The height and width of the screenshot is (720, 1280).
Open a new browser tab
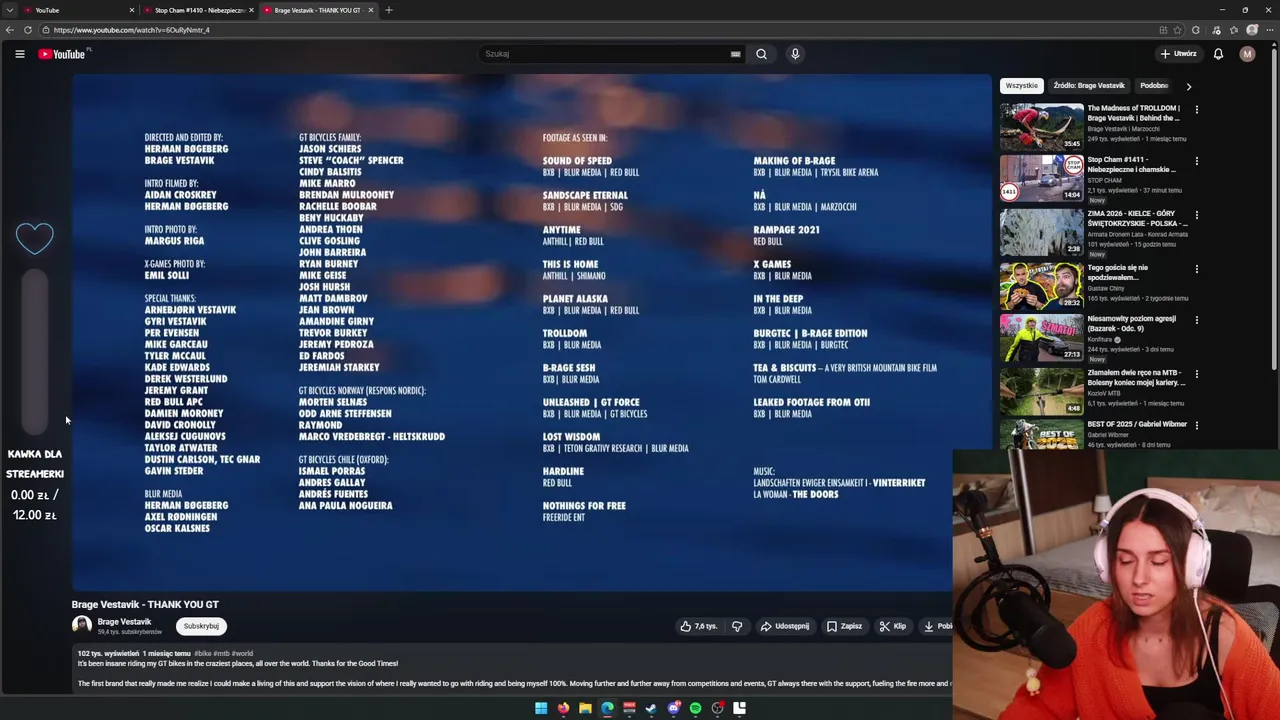point(389,10)
